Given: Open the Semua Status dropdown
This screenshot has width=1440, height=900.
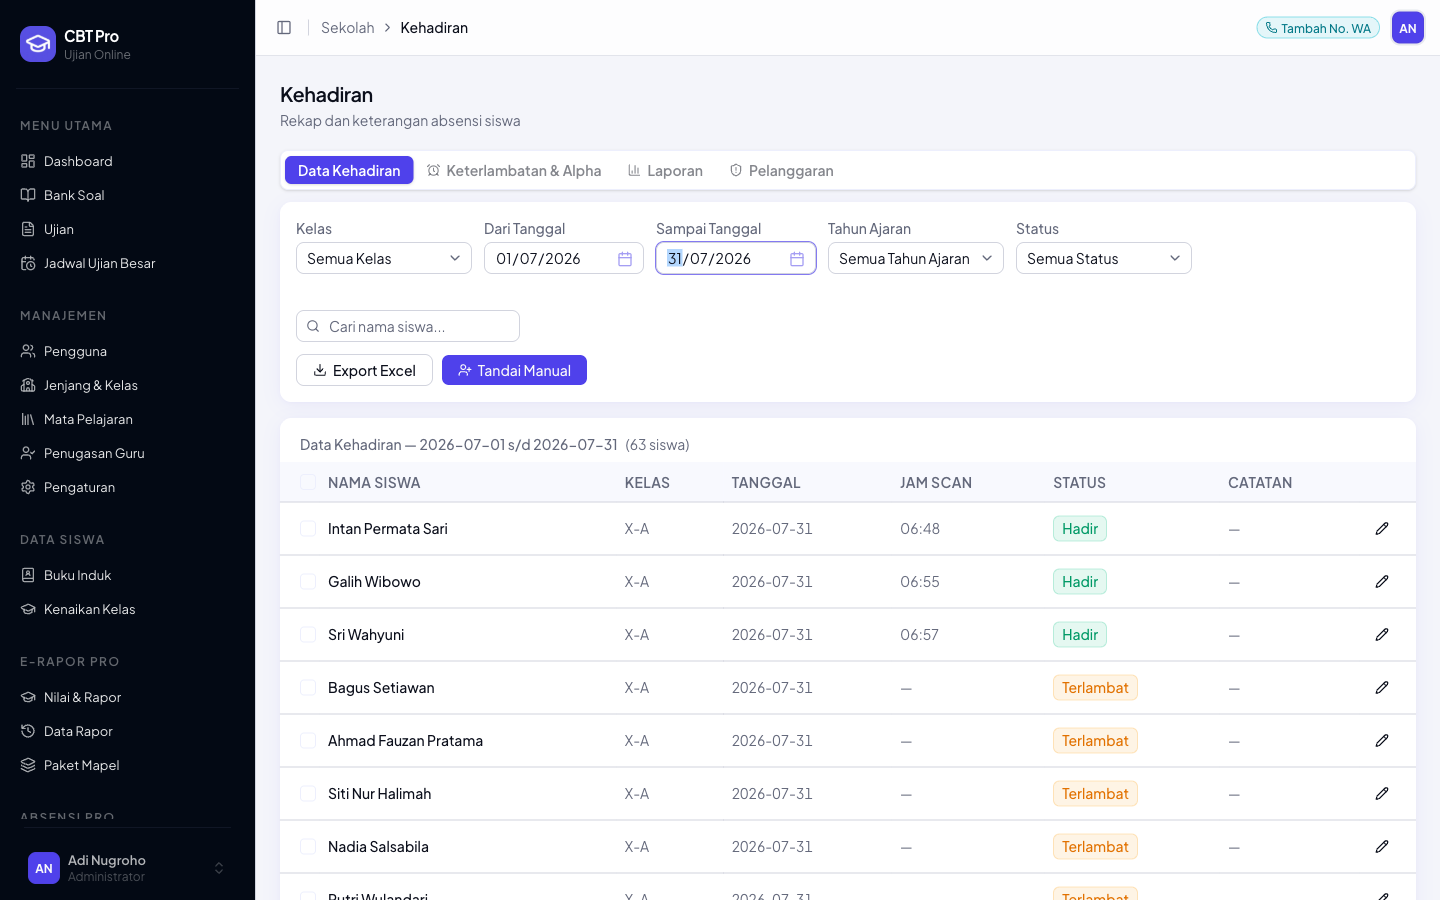Looking at the screenshot, I should 1104,258.
